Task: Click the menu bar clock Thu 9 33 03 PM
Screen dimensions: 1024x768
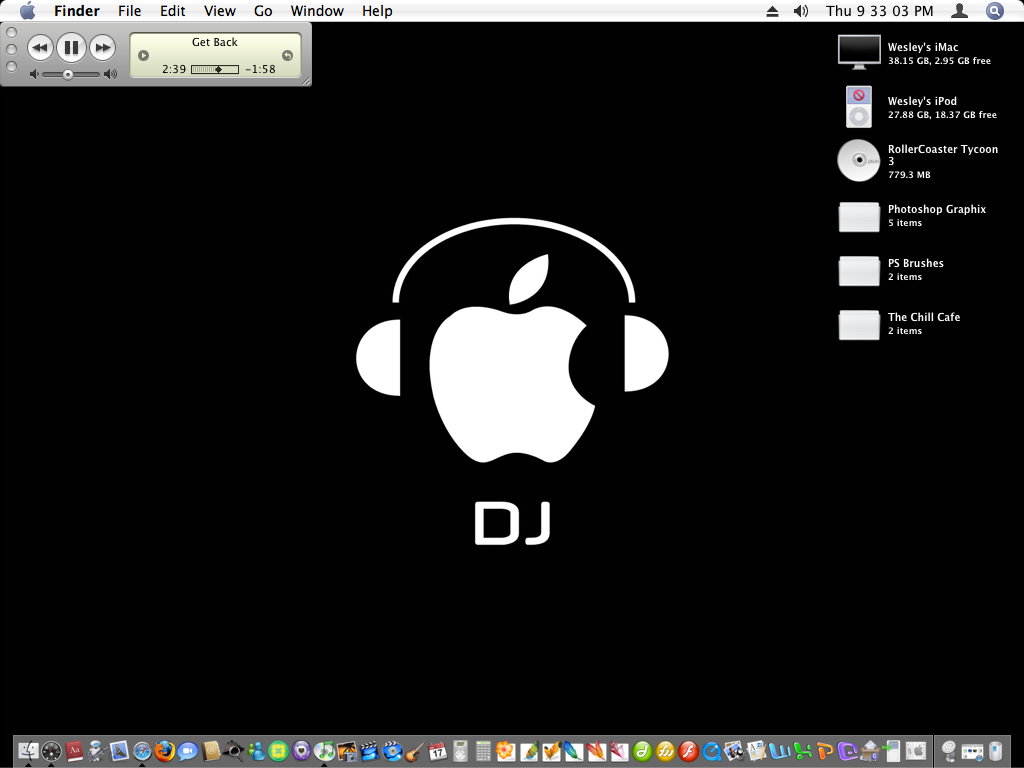Action: [879, 11]
